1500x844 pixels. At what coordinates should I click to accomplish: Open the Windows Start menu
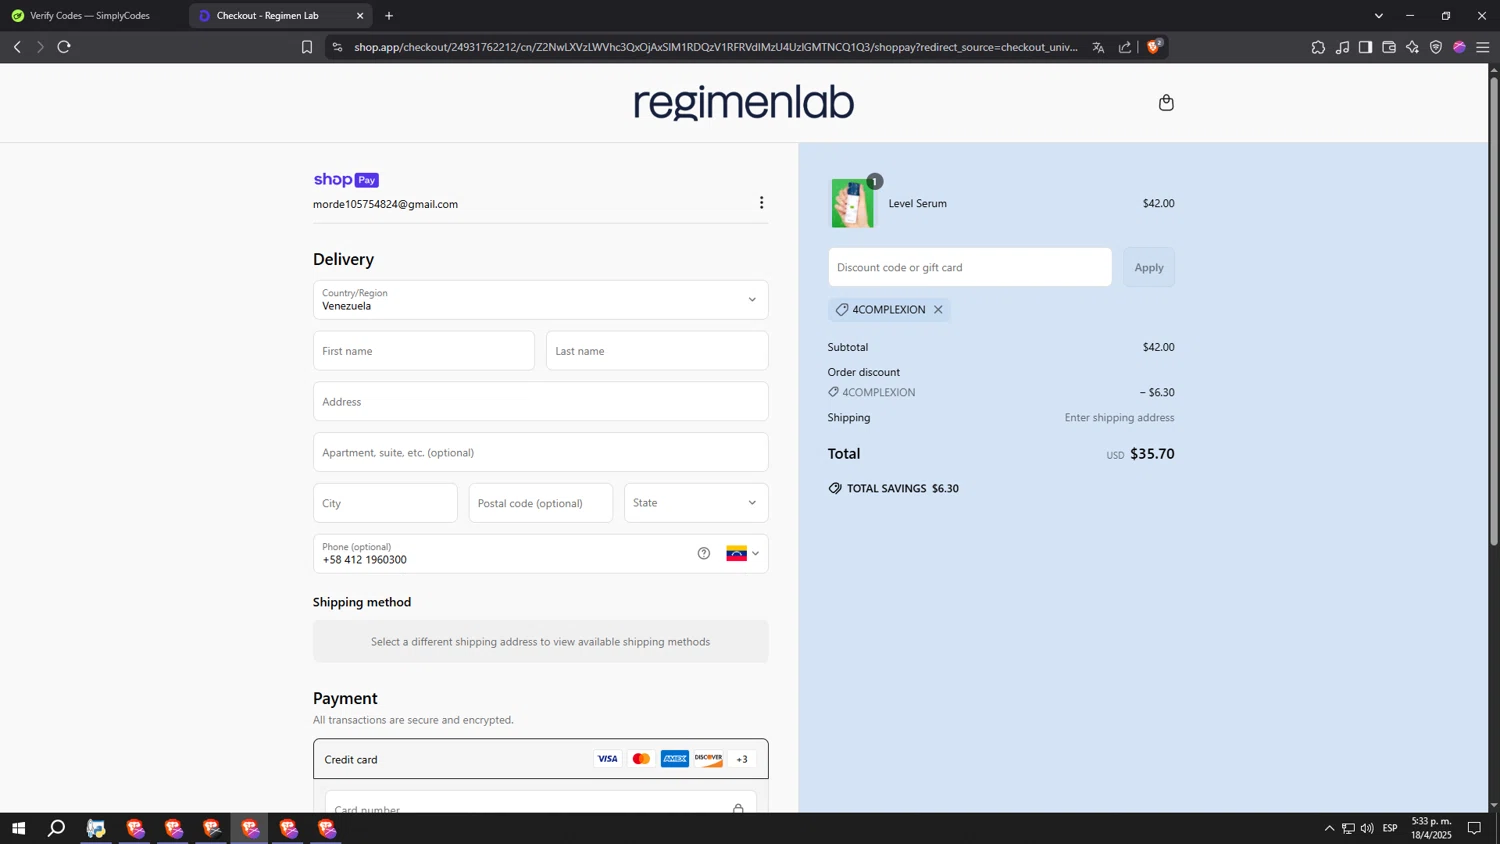[18, 828]
